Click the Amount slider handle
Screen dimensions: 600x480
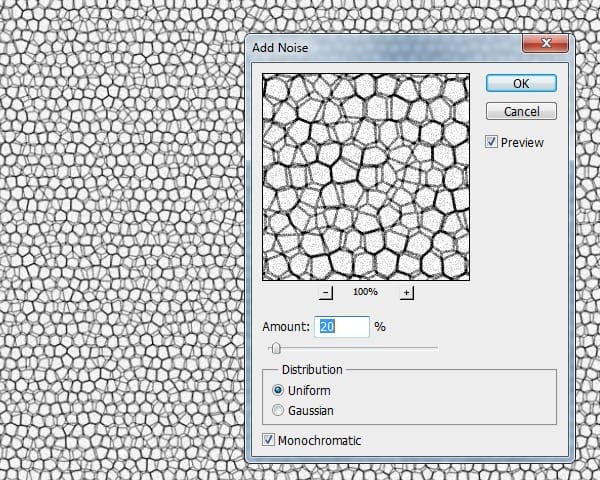coord(275,347)
